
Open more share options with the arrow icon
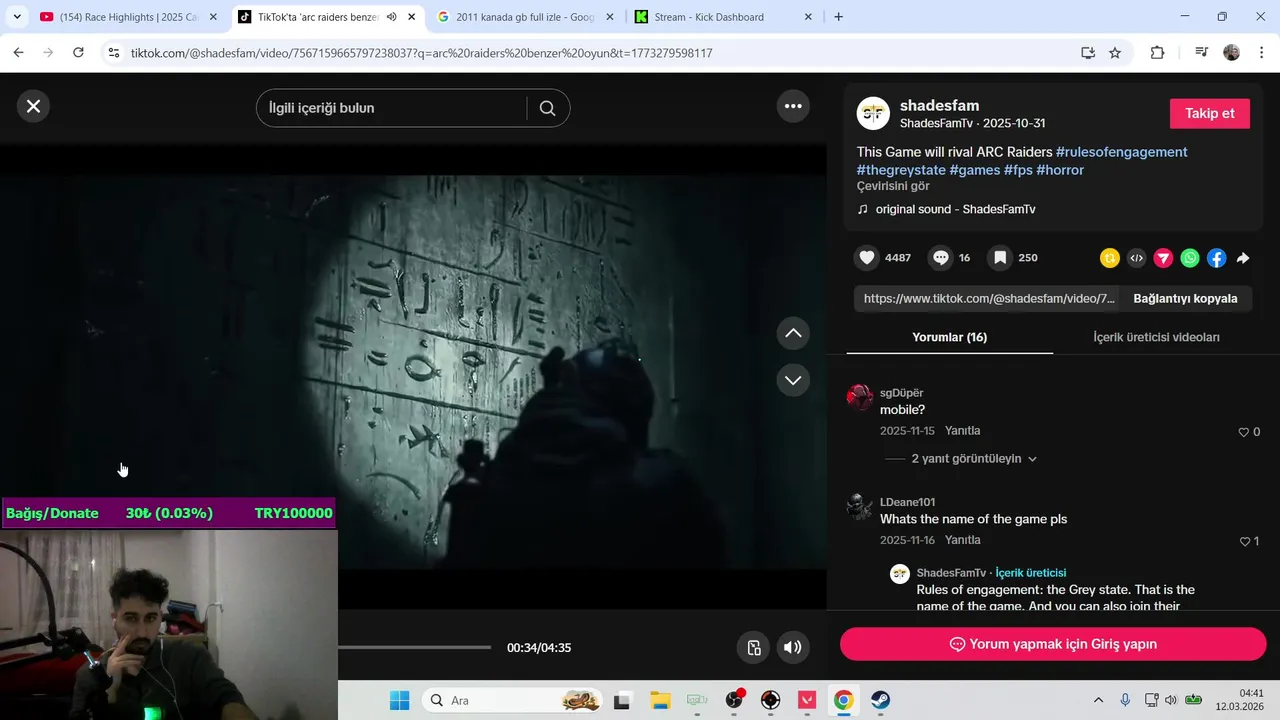1243,258
